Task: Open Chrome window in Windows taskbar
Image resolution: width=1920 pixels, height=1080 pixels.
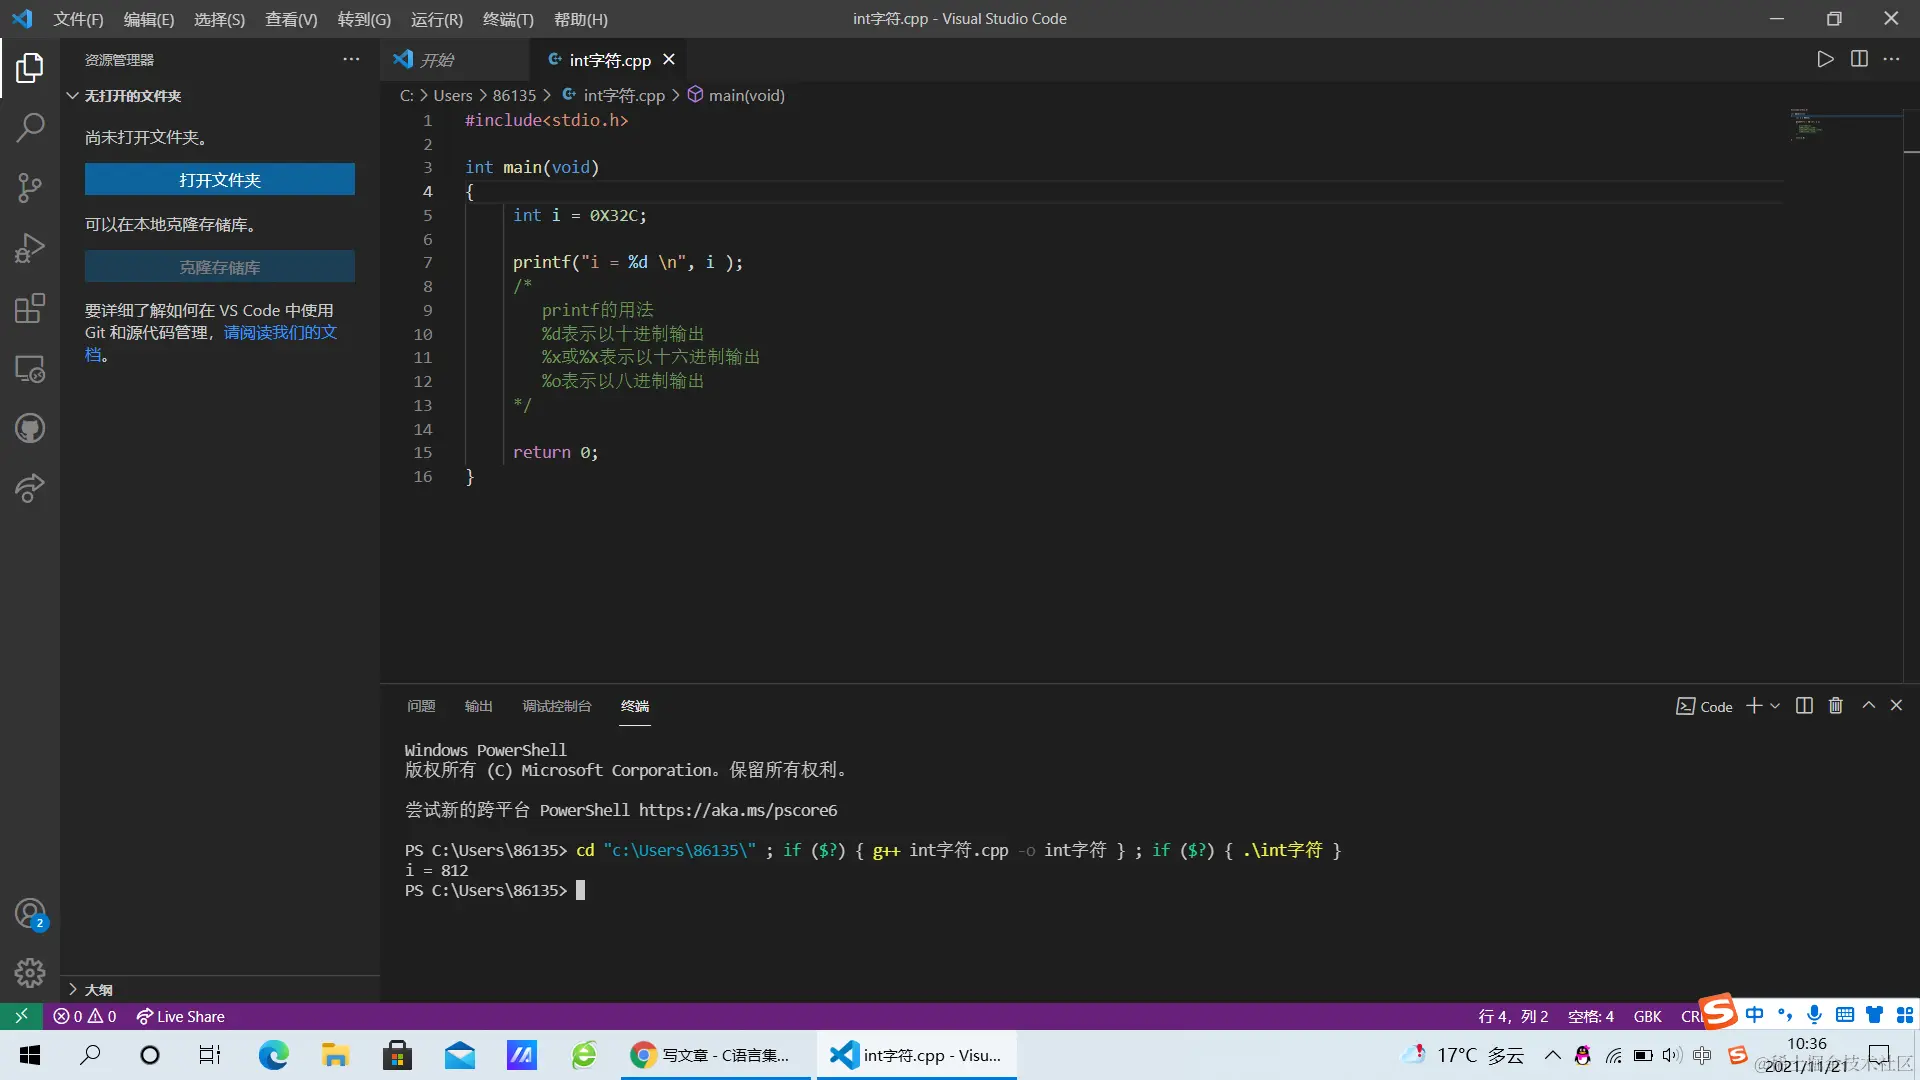Action: 713,1055
